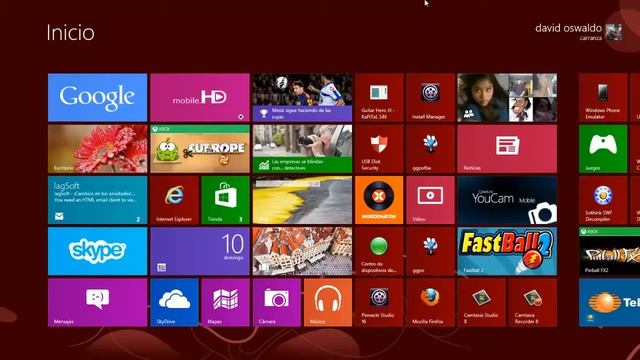Image resolution: width=640 pixels, height=360 pixels.
Task: Open the Google tile
Action: click(98, 98)
